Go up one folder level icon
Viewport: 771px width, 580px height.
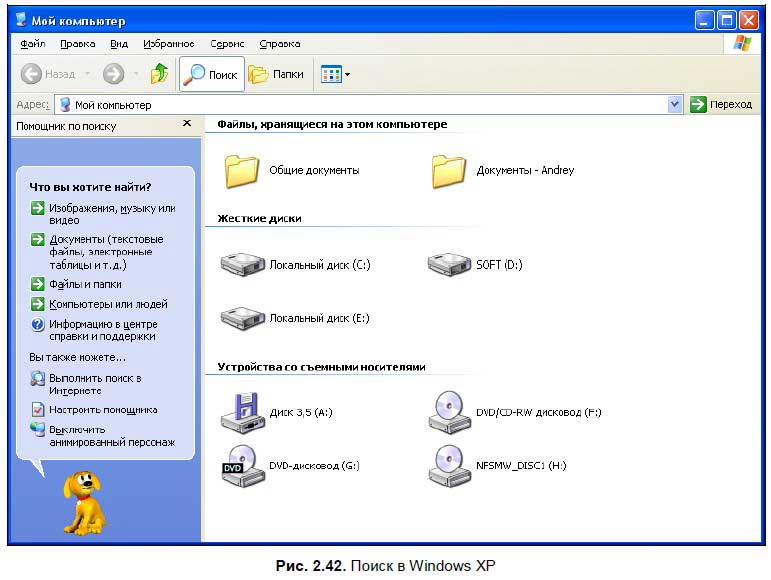[159, 74]
